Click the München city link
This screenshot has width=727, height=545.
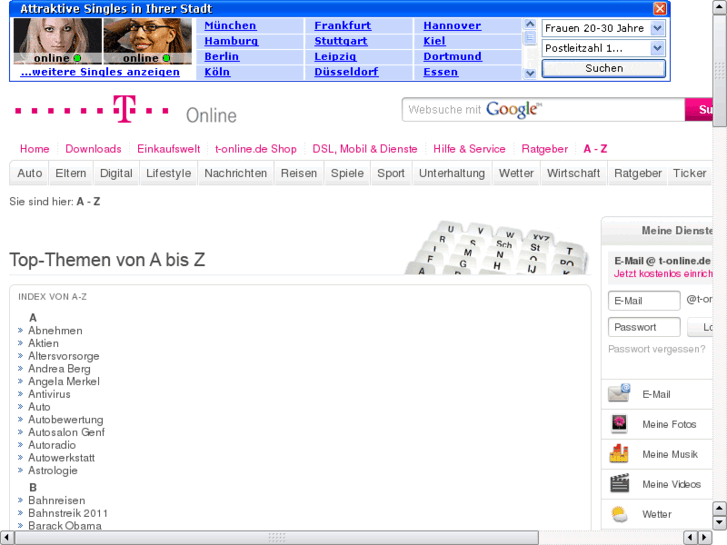[230, 26]
